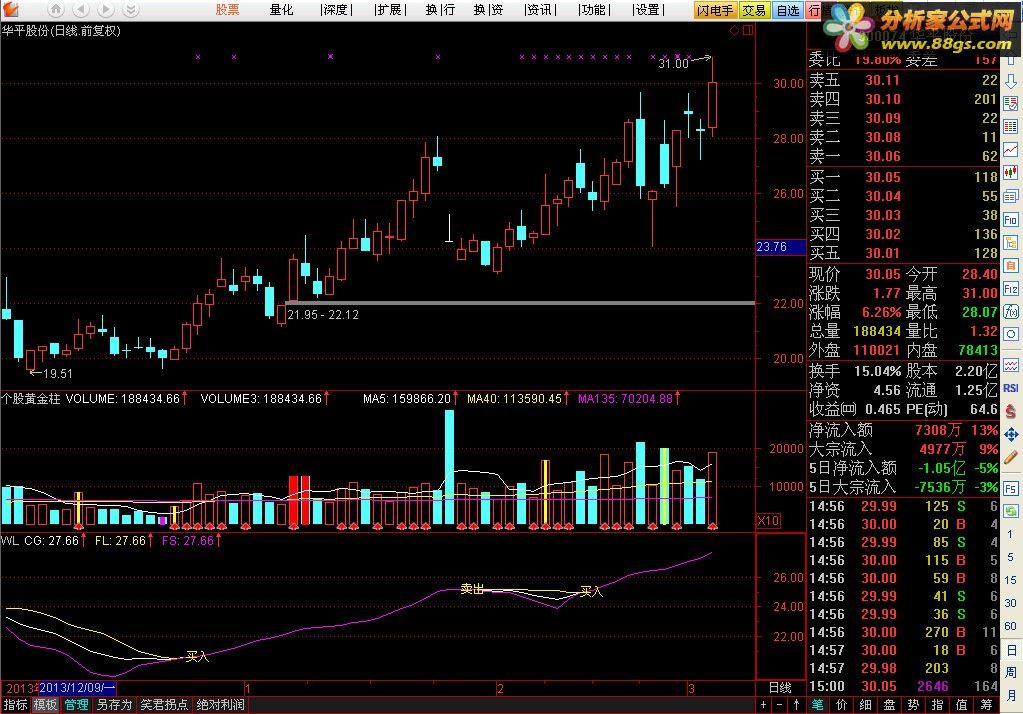Select the pencil drawing tool icon
The height and width of the screenshot is (714, 1023).
(x=1011, y=458)
